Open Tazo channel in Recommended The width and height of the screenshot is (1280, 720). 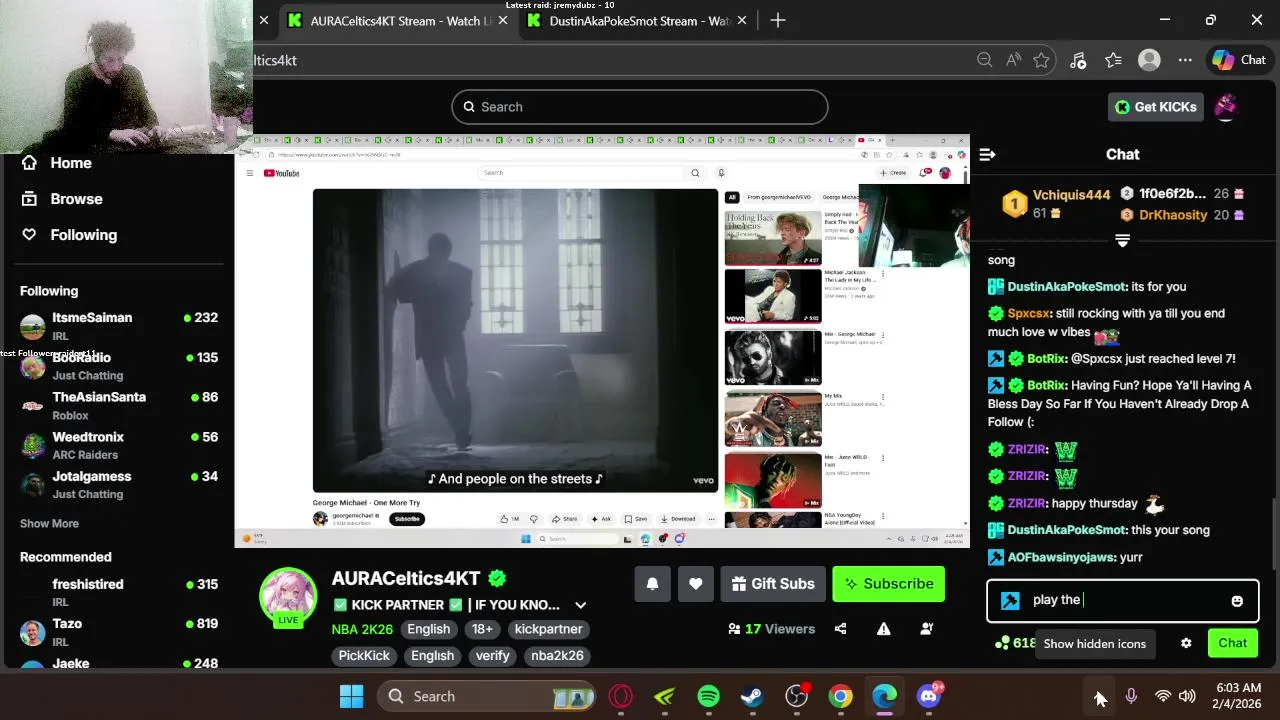[119, 632]
